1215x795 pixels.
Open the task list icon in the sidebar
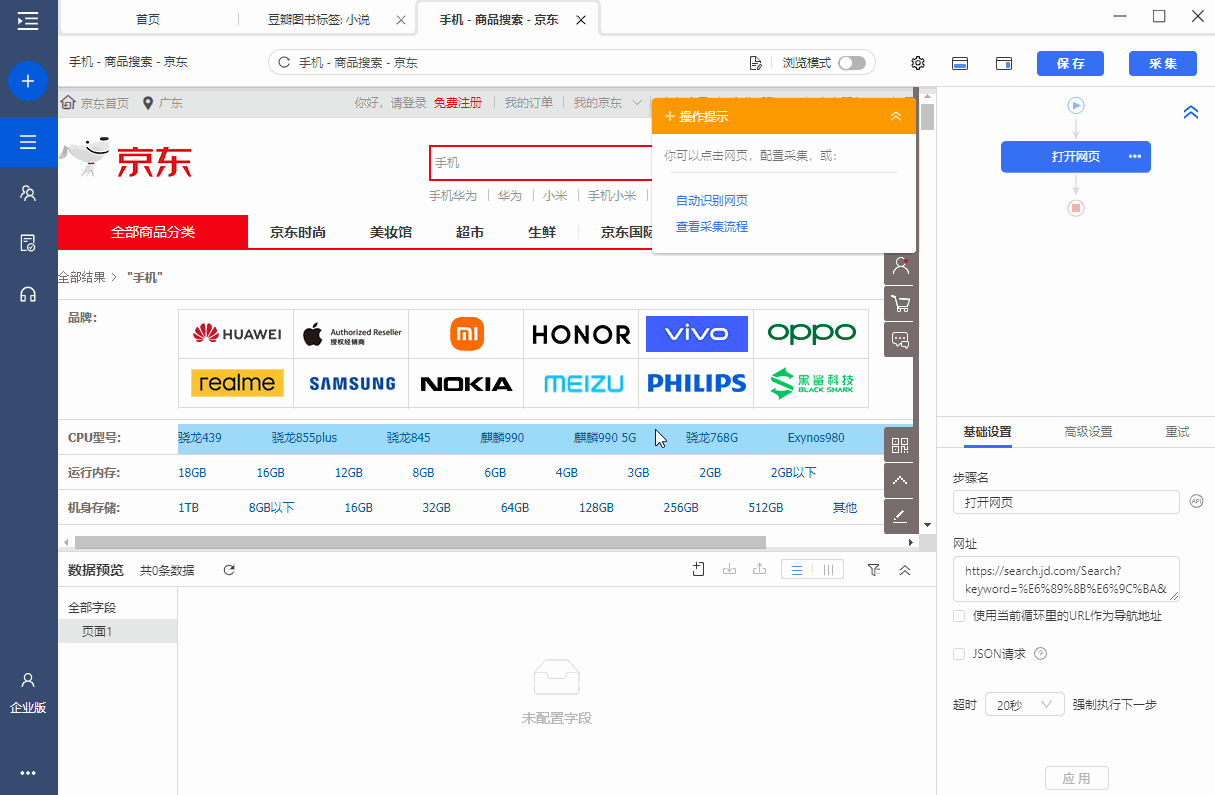pyautogui.click(x=28, y=142)
